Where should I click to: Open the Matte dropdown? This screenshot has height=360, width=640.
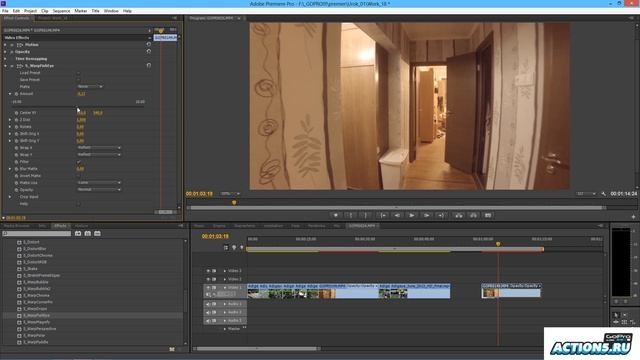90,87
